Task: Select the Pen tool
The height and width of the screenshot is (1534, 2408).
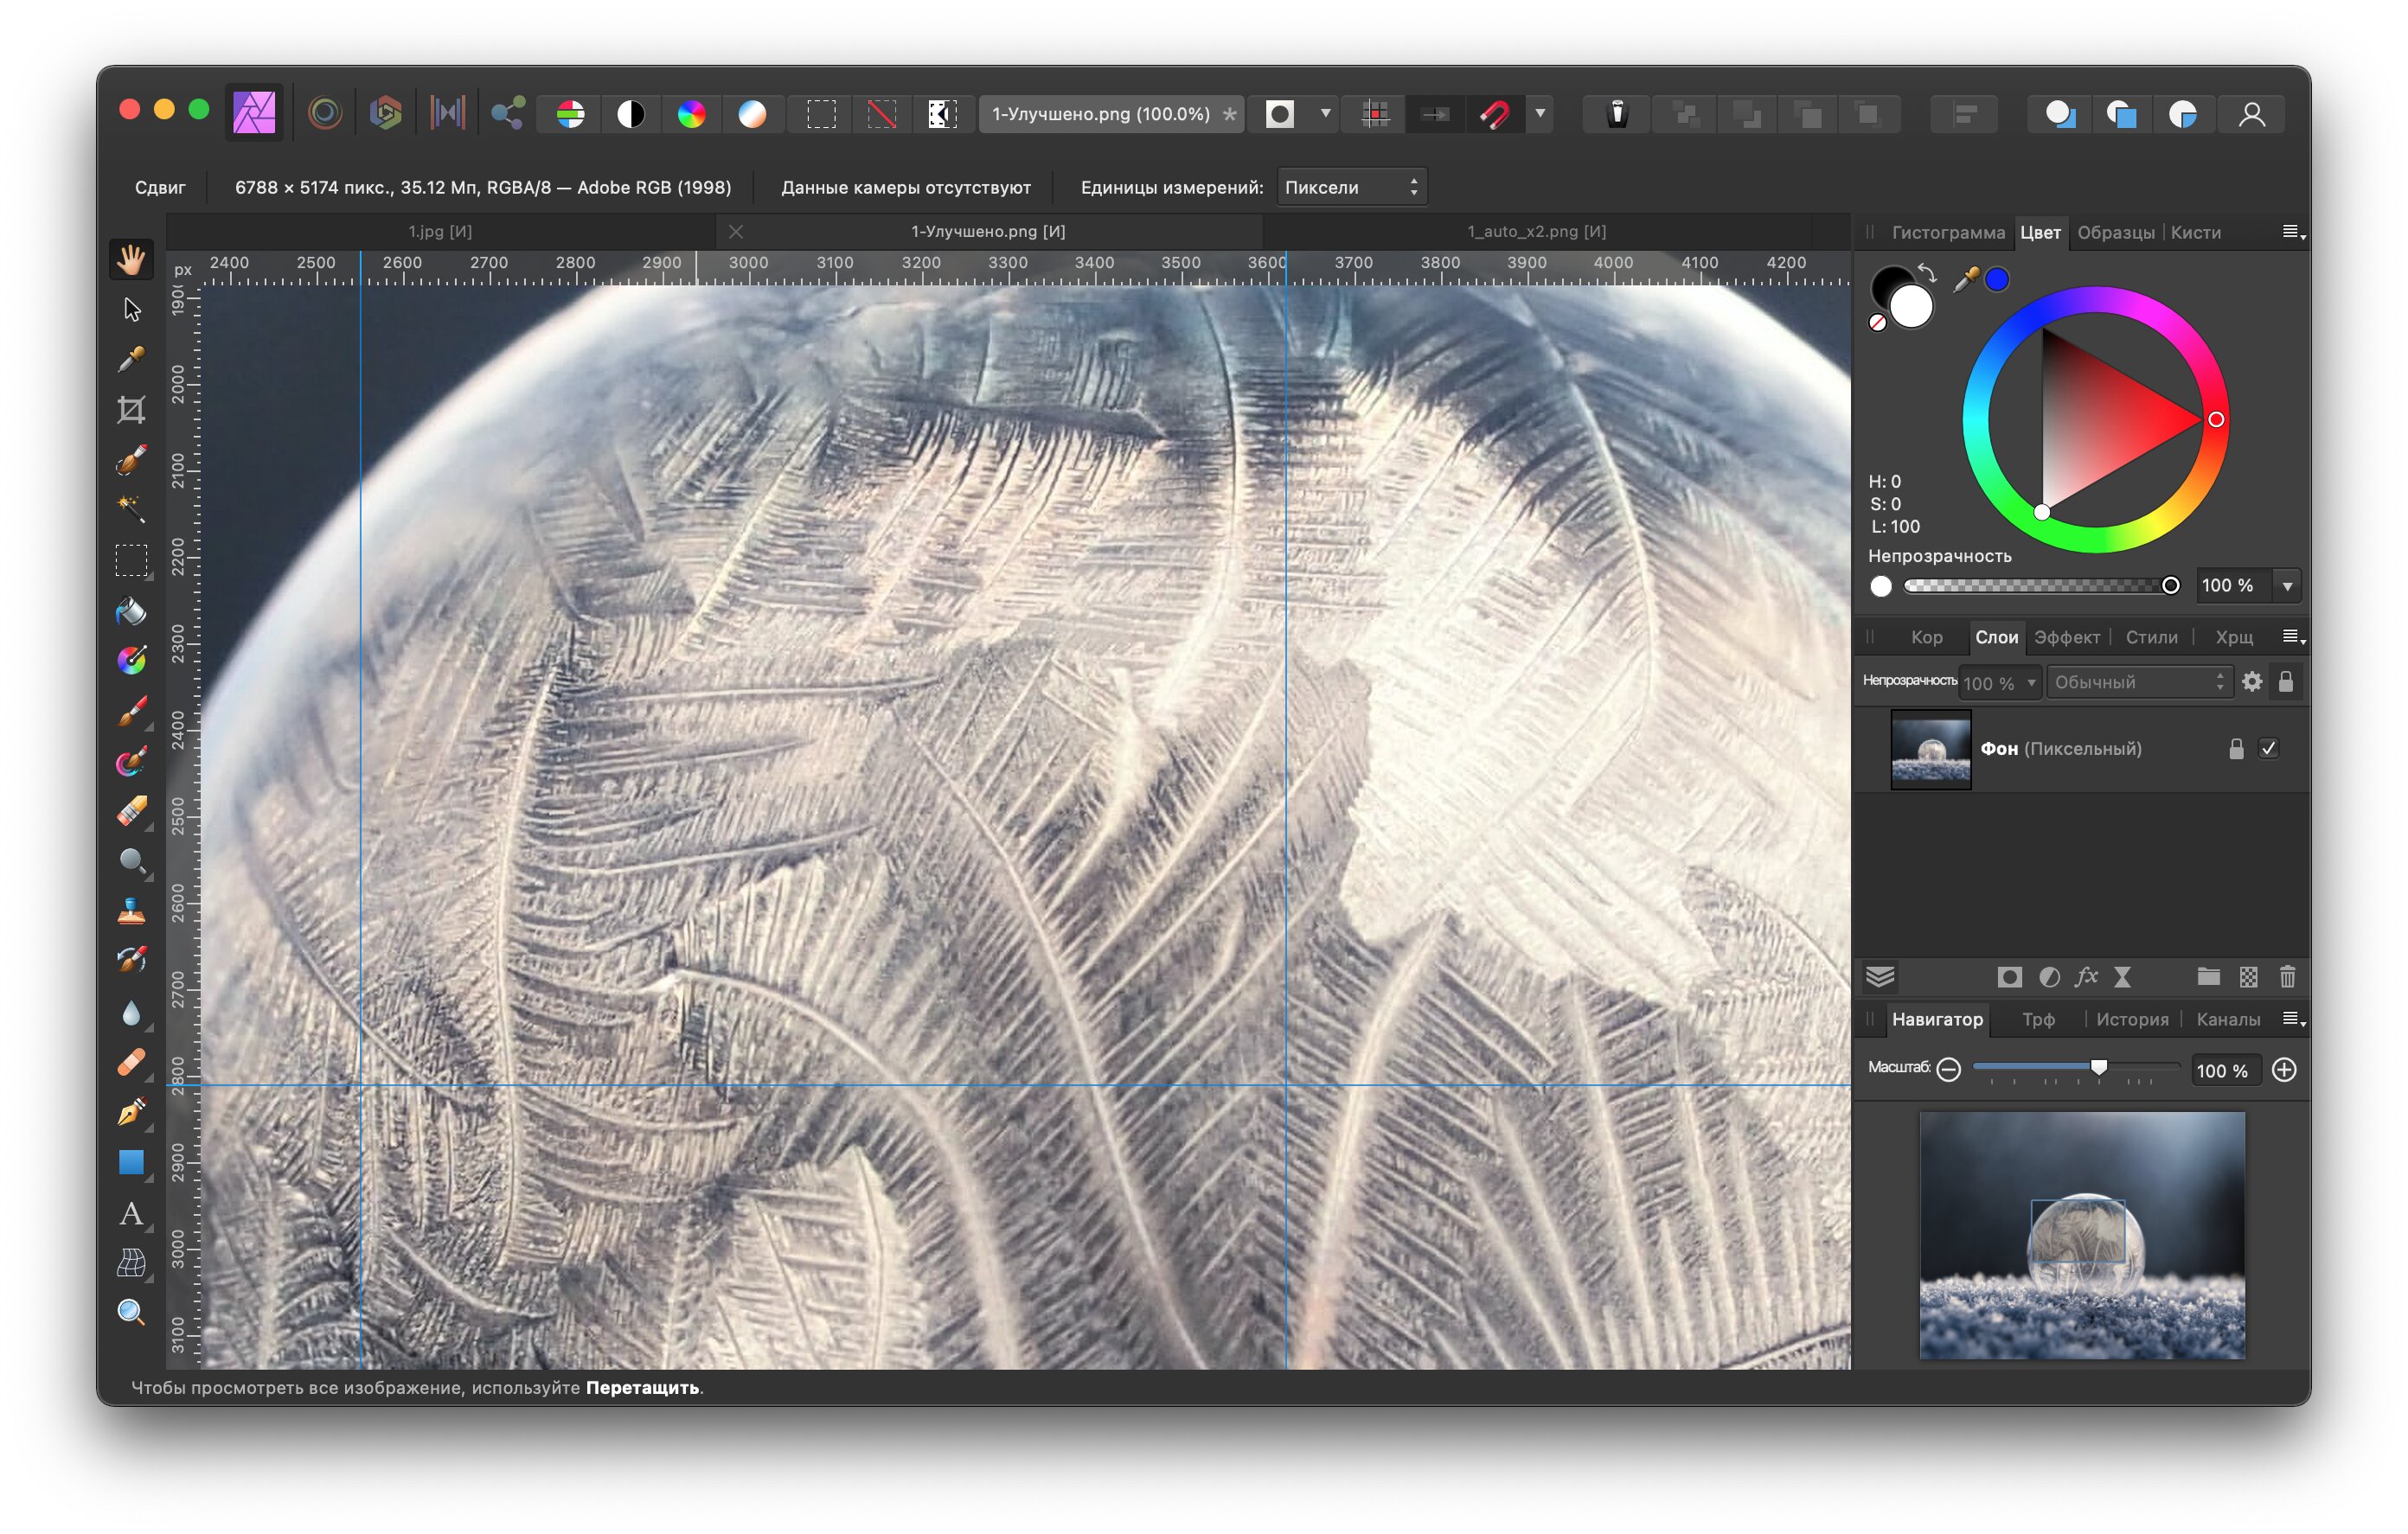Action: [x=131, y=1112]
